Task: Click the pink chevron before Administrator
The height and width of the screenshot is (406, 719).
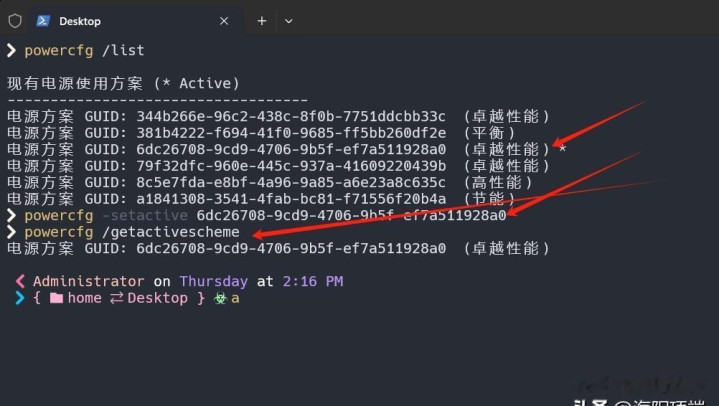Action: [x=20, y=282]
